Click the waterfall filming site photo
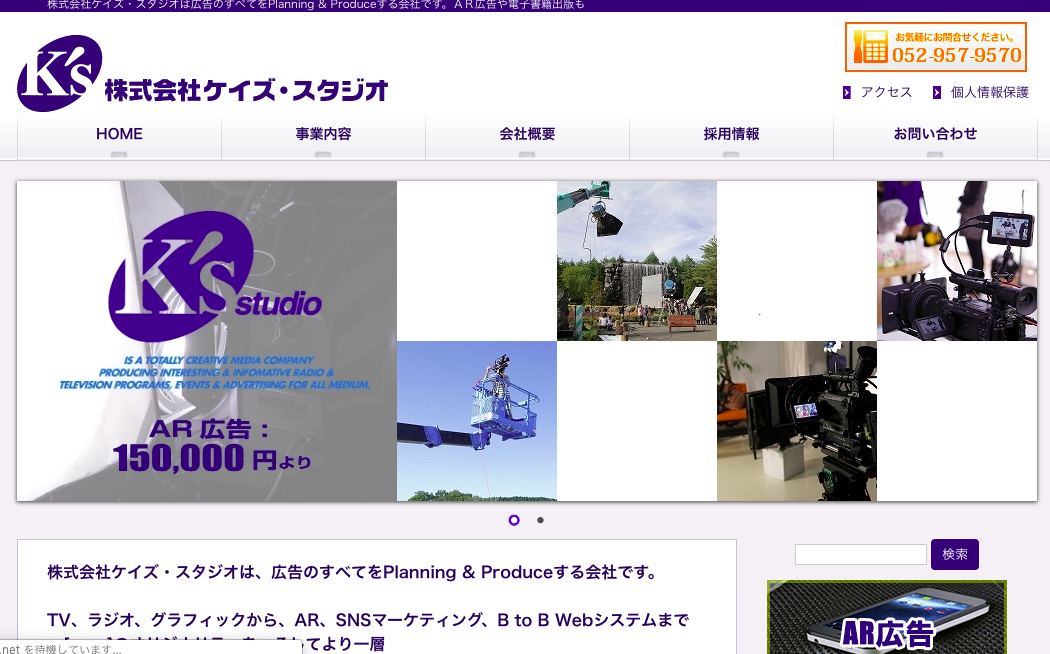The image size is (1050, 654). click(636, 260)
